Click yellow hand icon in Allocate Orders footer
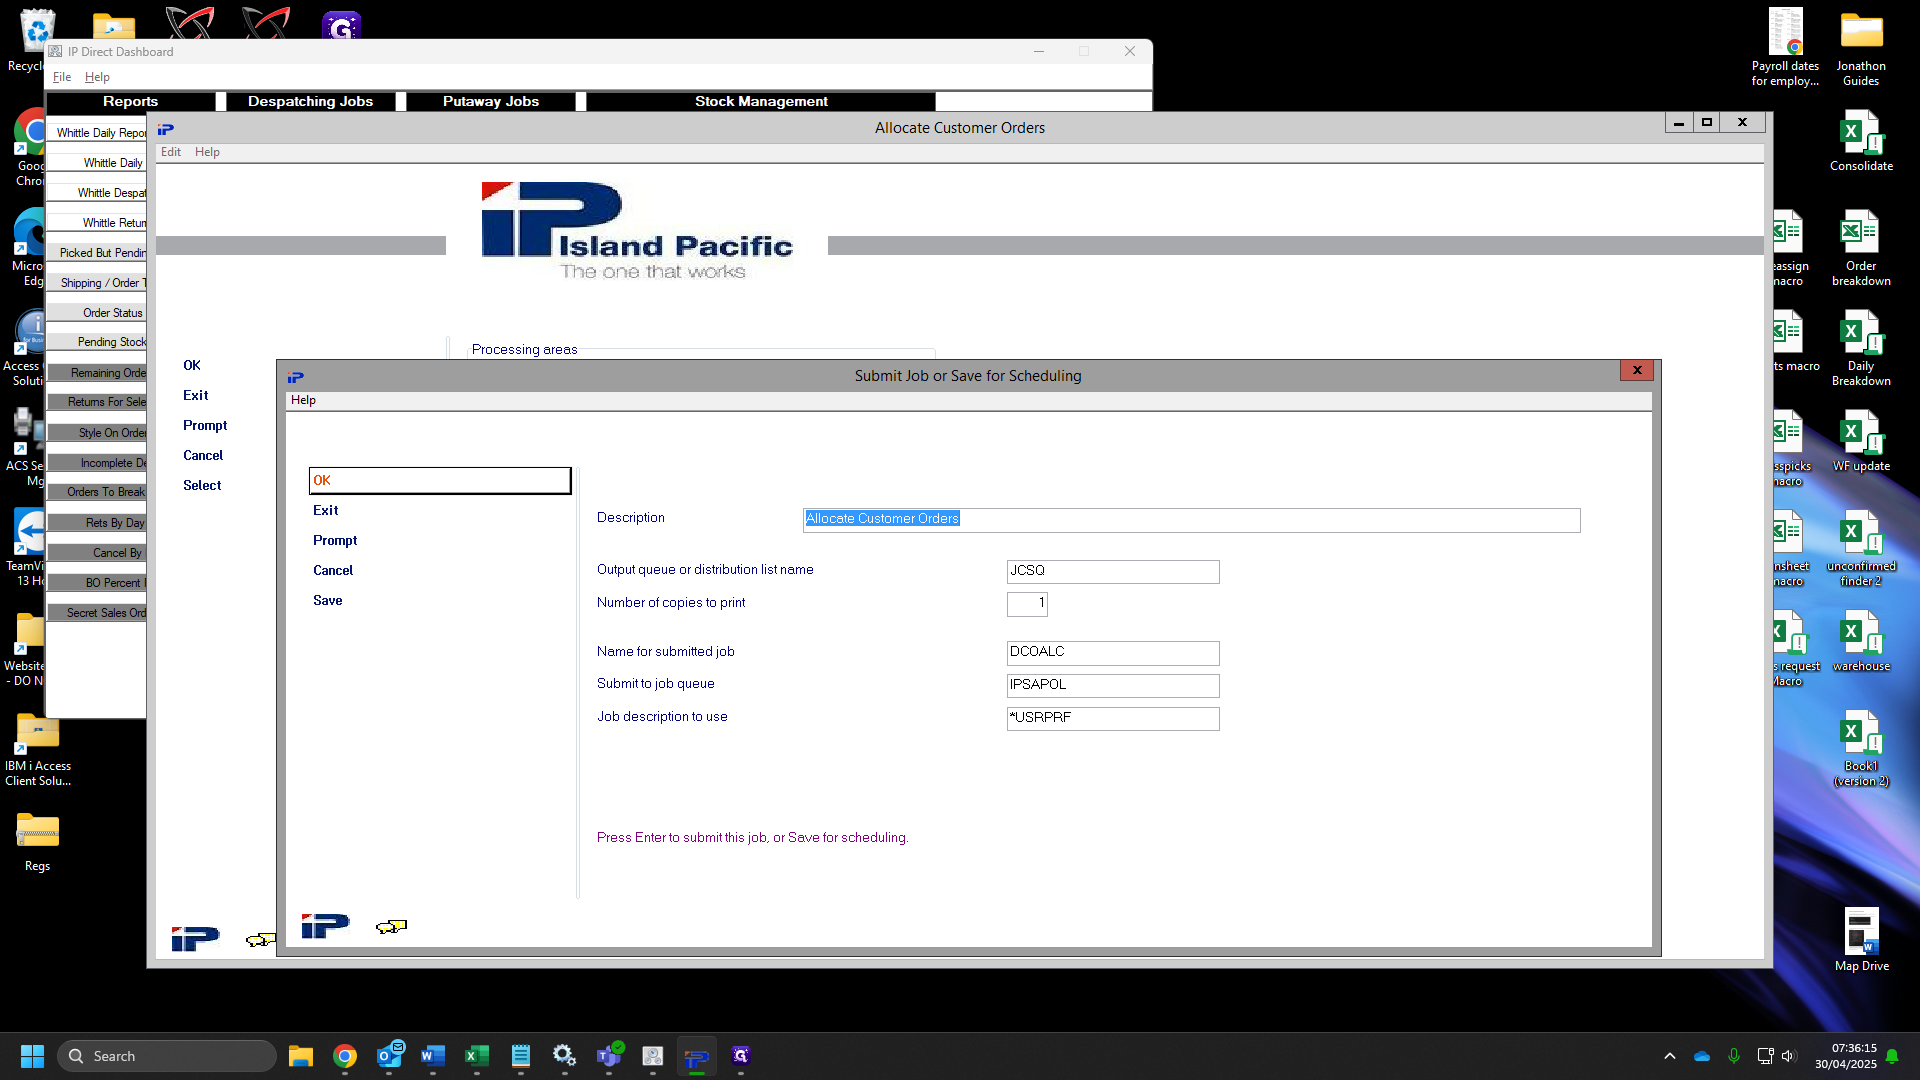This screenshot has height=1080, width=1920. (260, 940)
